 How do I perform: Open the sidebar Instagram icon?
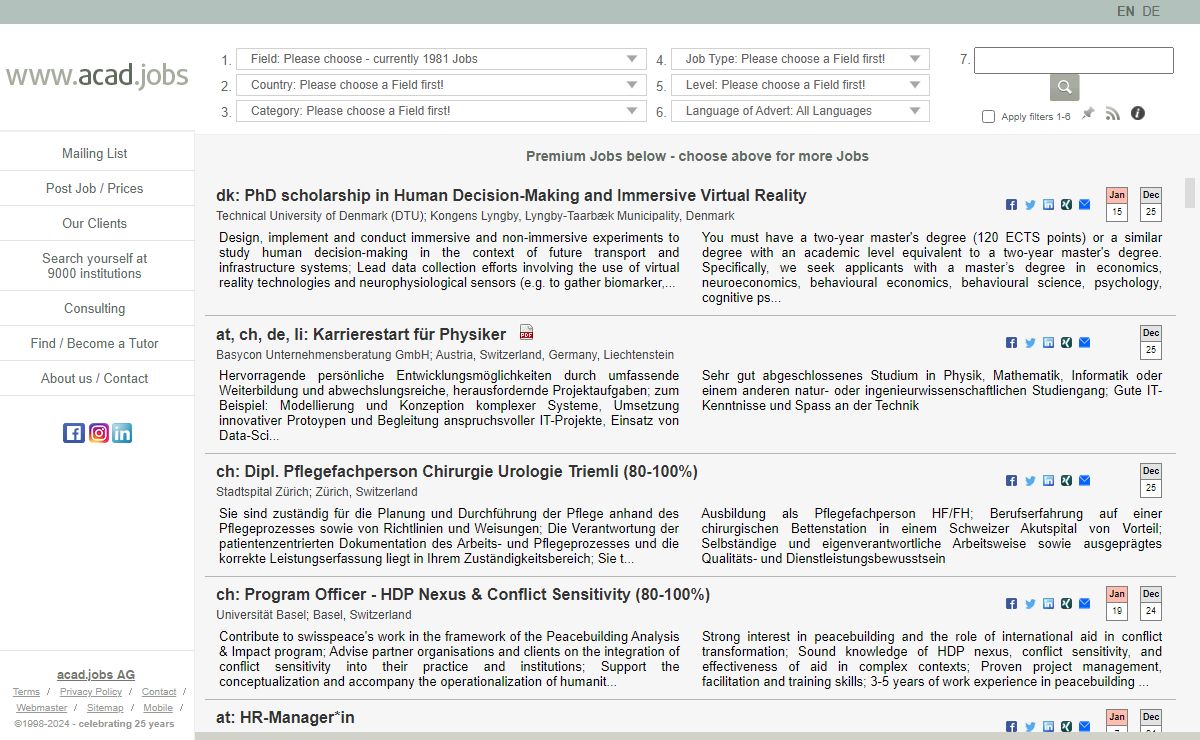tap(98, 433)
